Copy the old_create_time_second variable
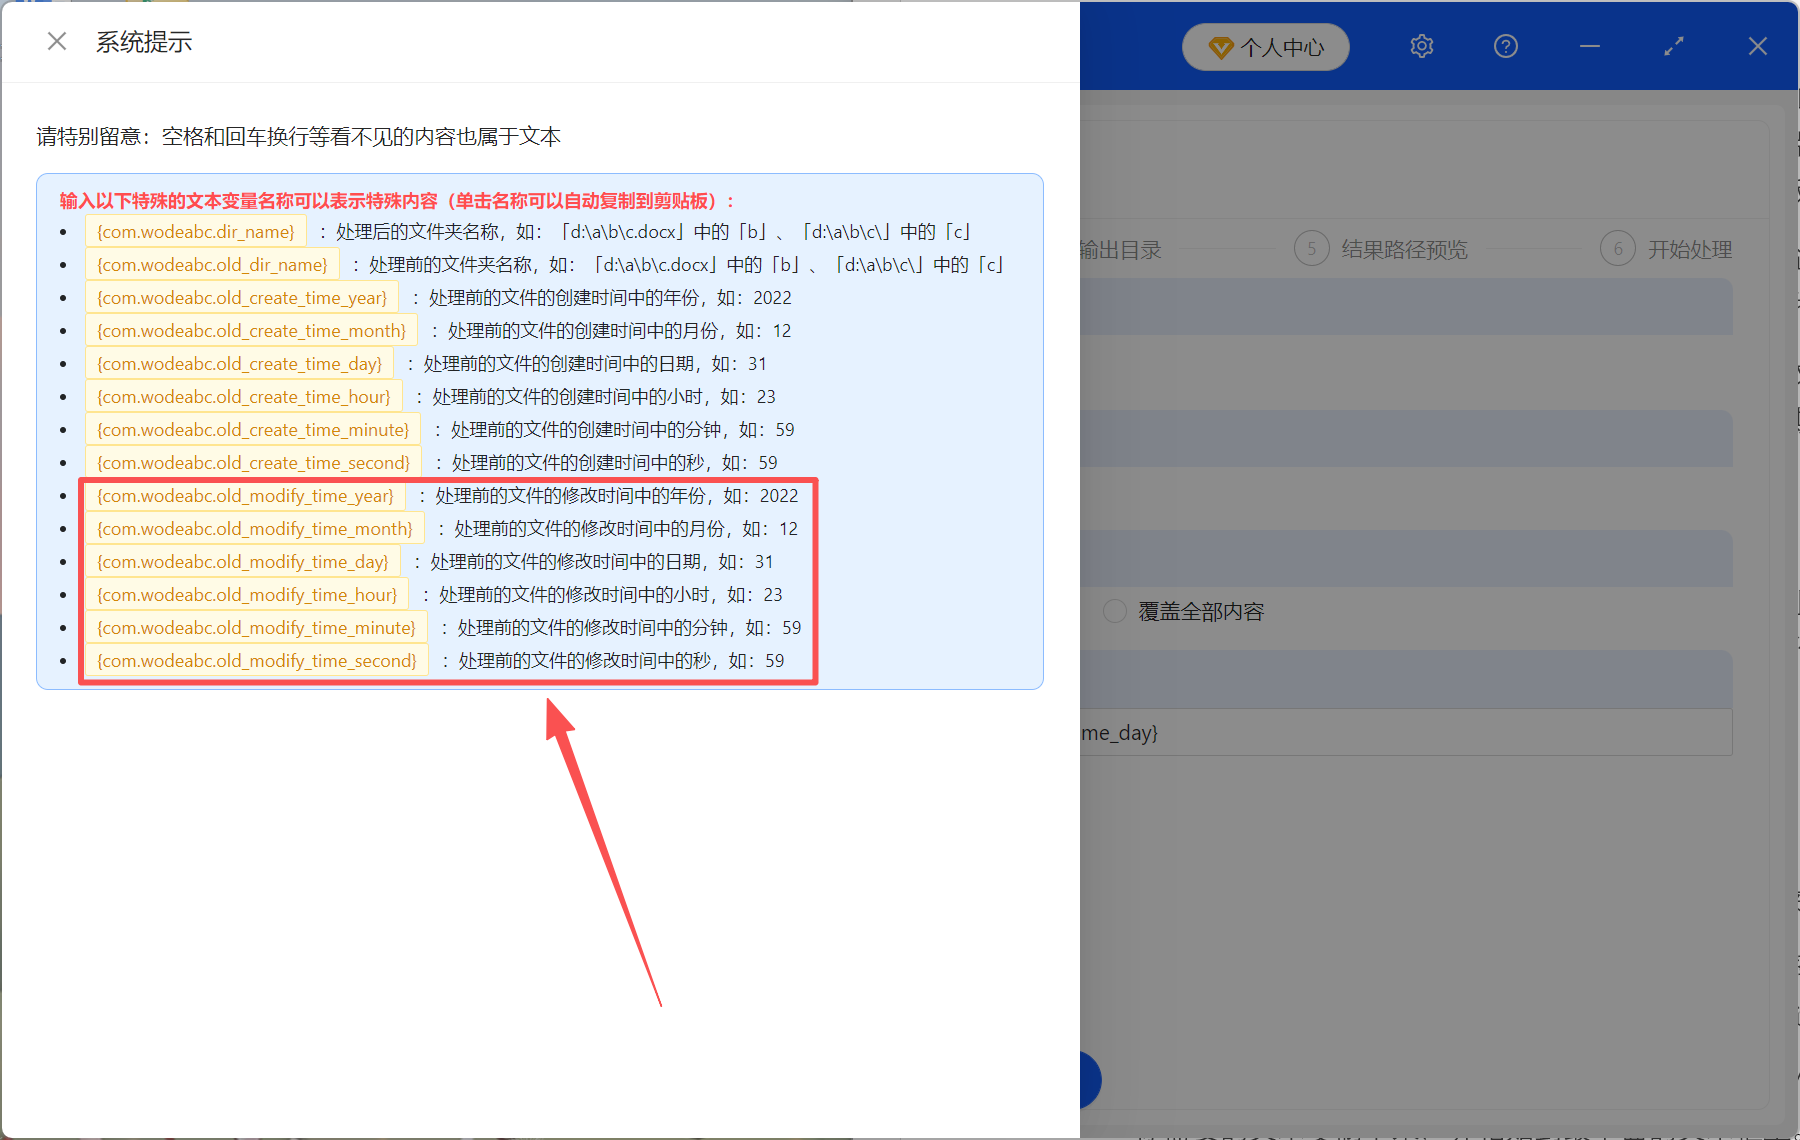 253,462
